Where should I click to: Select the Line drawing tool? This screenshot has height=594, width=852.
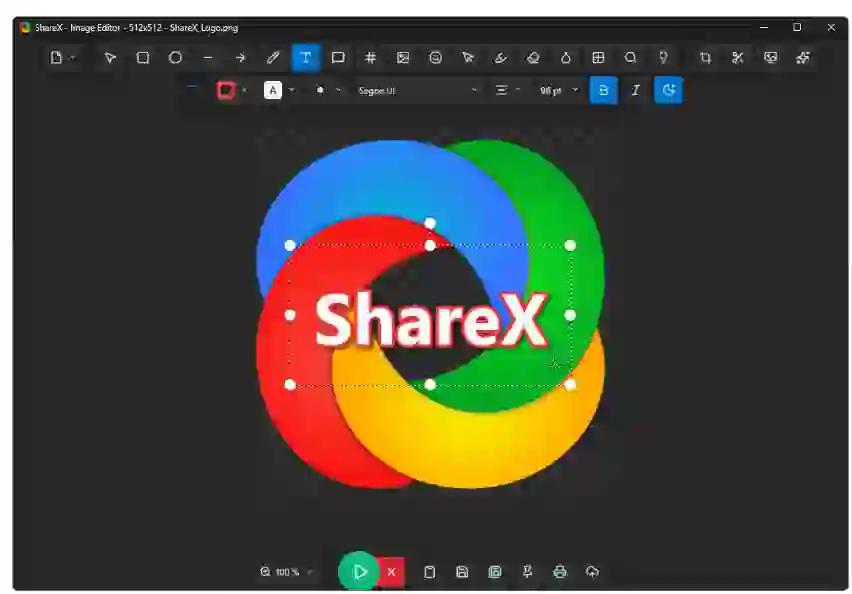pos(208,58)
